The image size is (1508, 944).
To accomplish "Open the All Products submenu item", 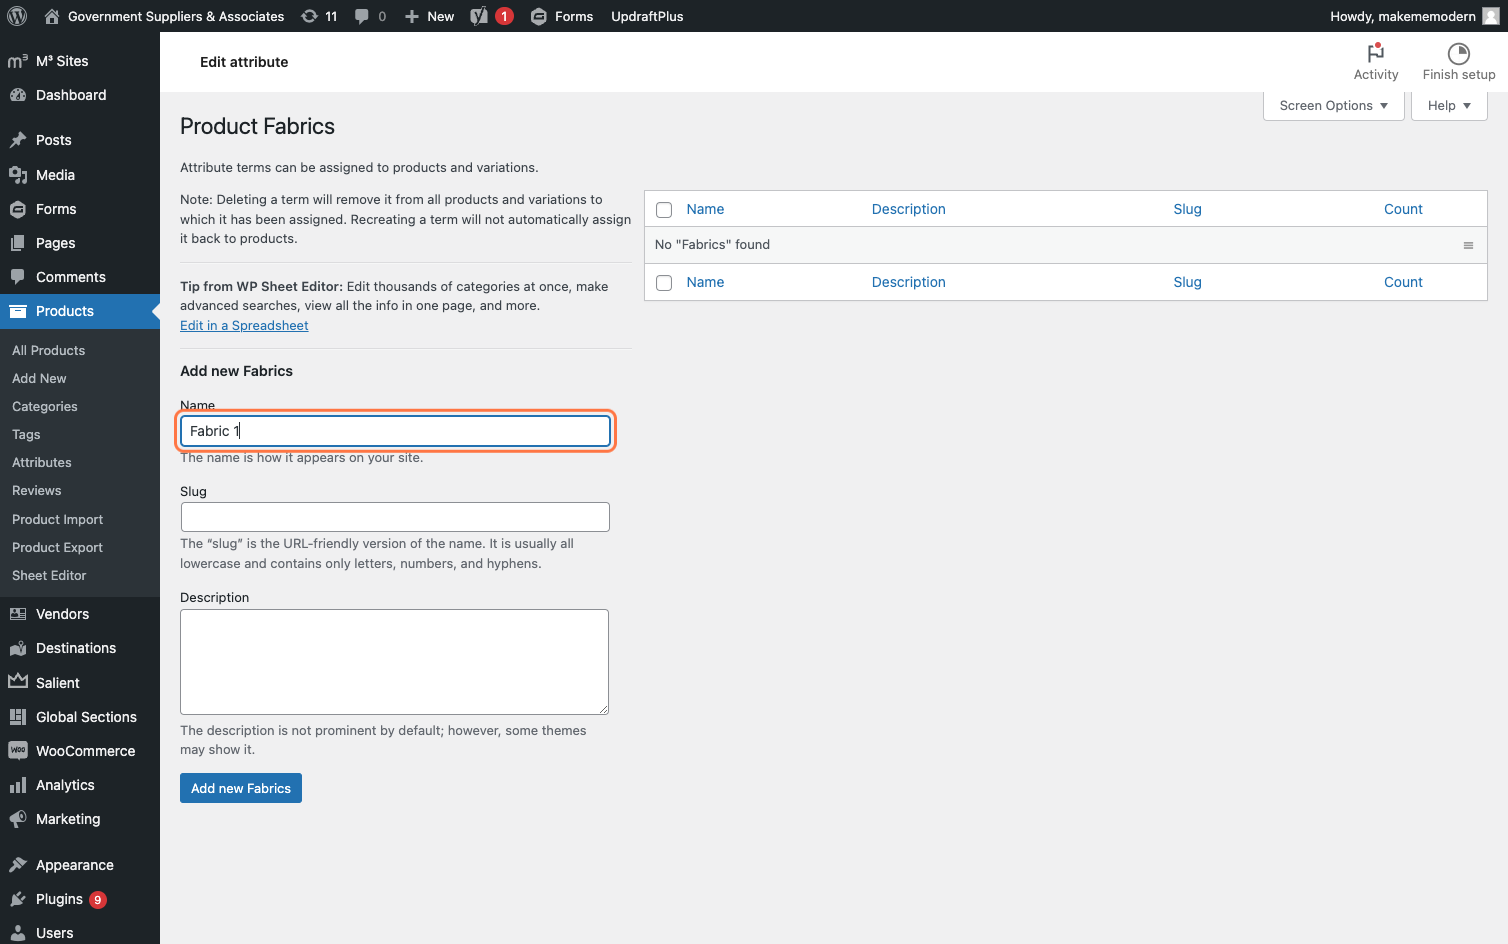I will point(48,350).
